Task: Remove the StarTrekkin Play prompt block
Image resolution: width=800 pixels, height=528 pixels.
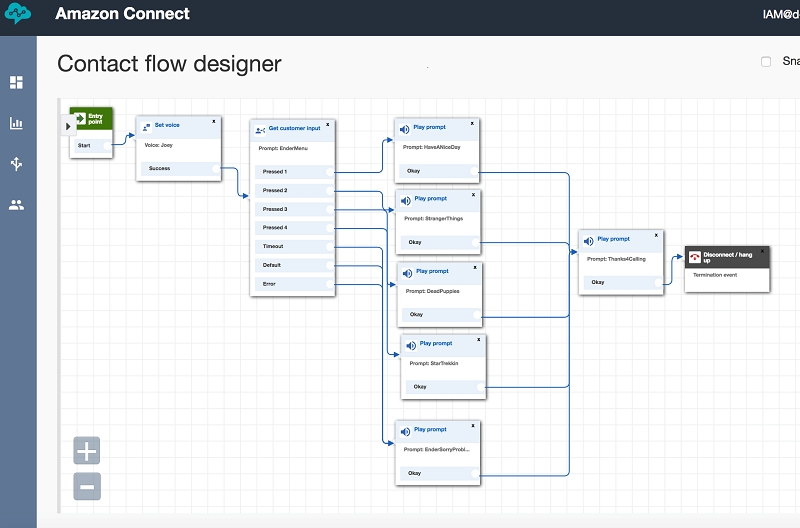Action: [479, 339]
